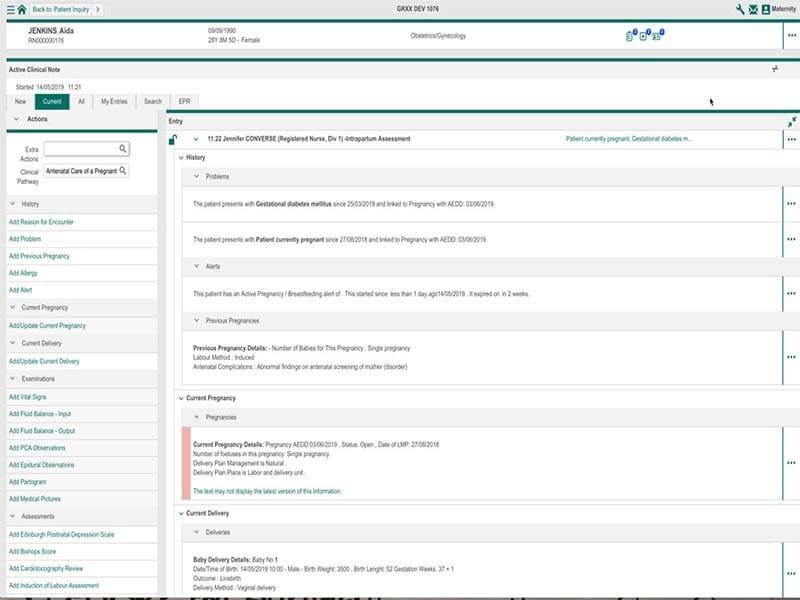Collapse Current Delivery group in sidebar
The height and width of the screenshot is (600, 800).
click(13, 343)
